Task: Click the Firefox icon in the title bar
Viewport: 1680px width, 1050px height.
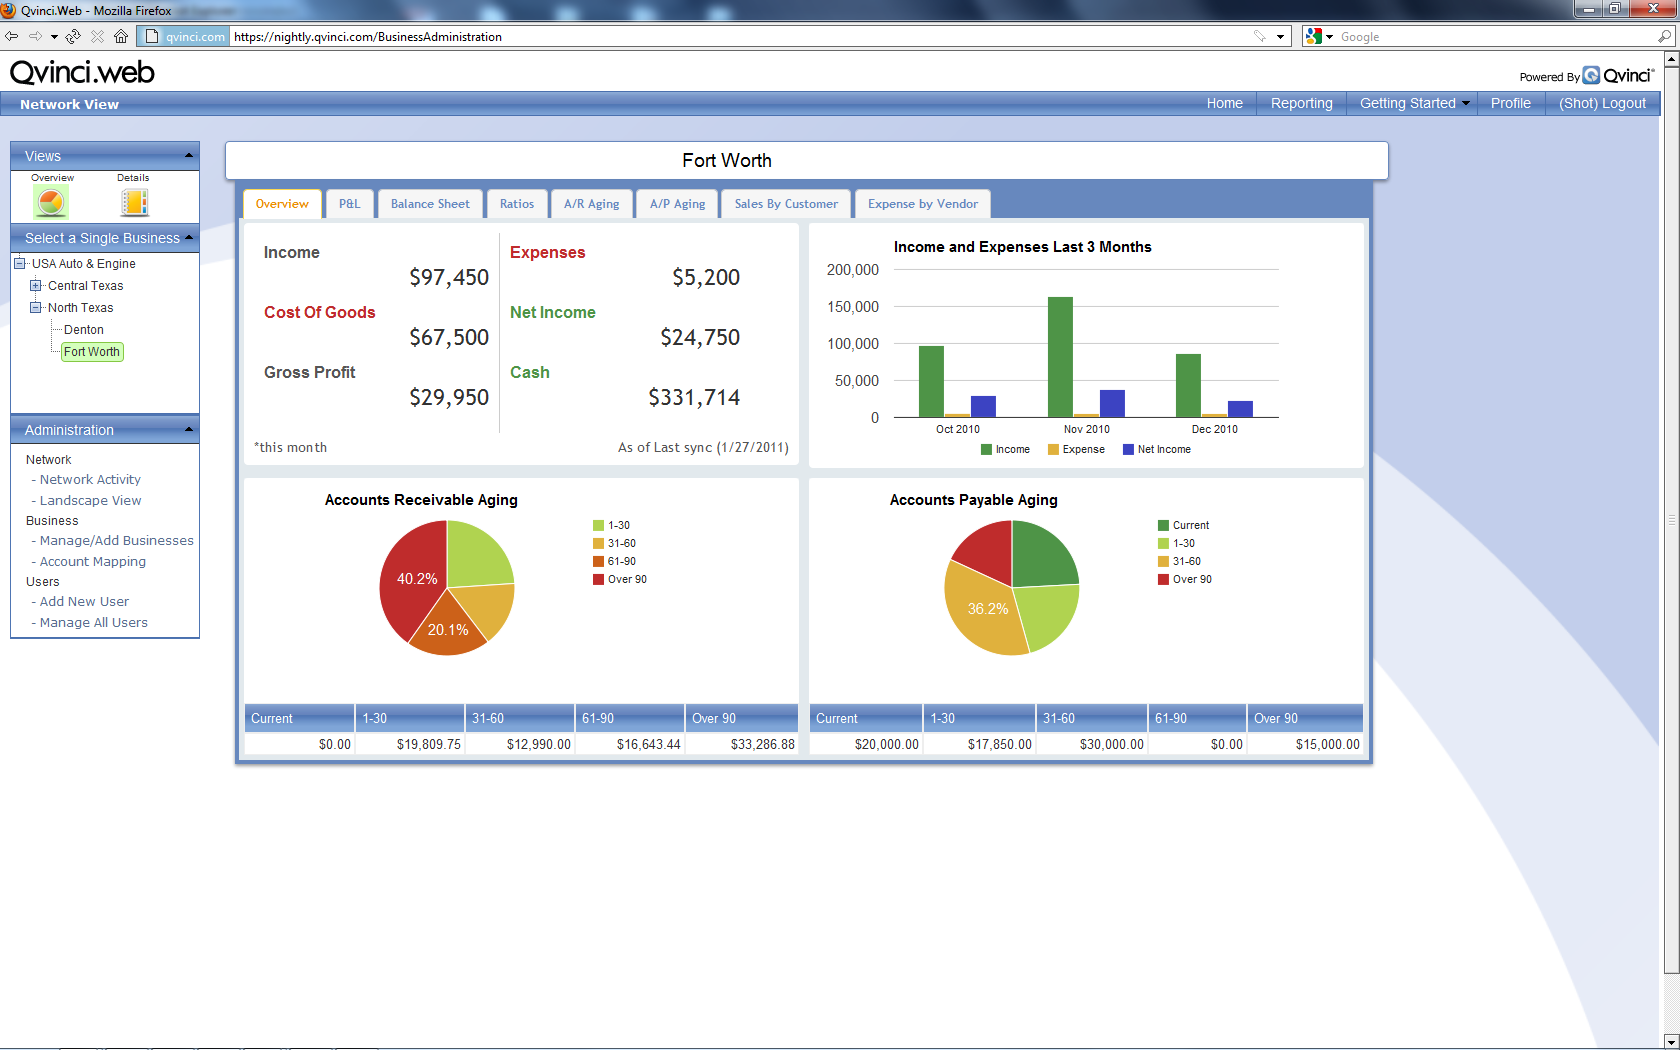Action: pos(9,10)
